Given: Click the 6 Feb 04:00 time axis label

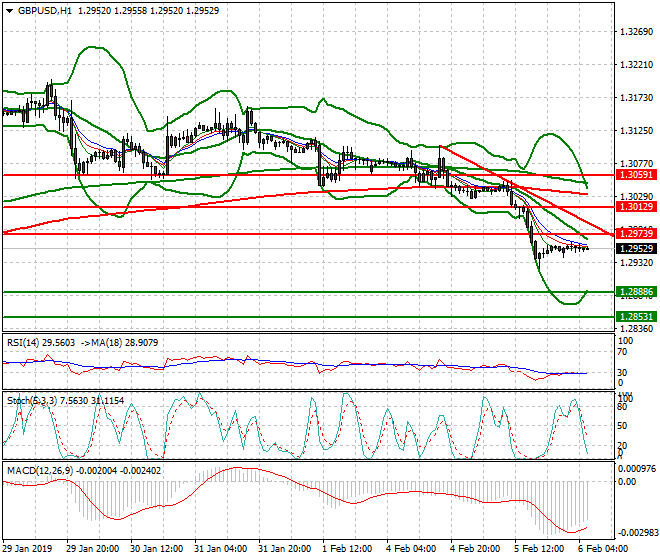Looking at the screenshot, I should click(603, 549).
